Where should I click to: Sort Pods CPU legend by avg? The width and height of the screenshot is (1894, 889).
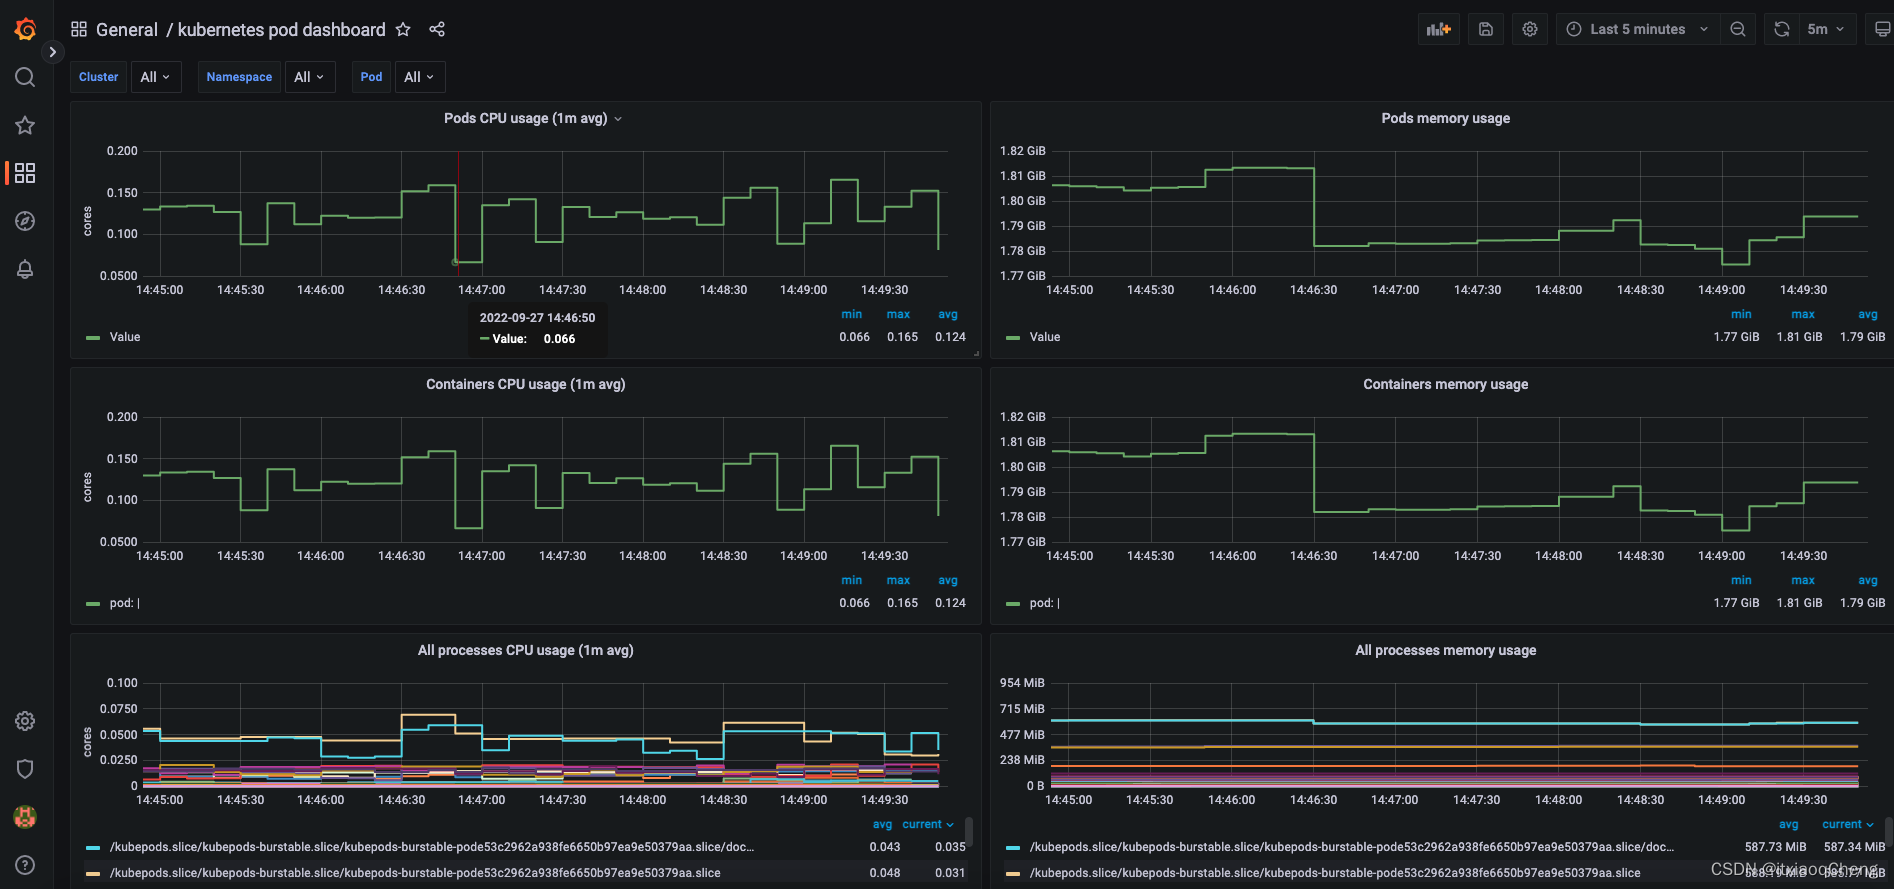[948, 314]
